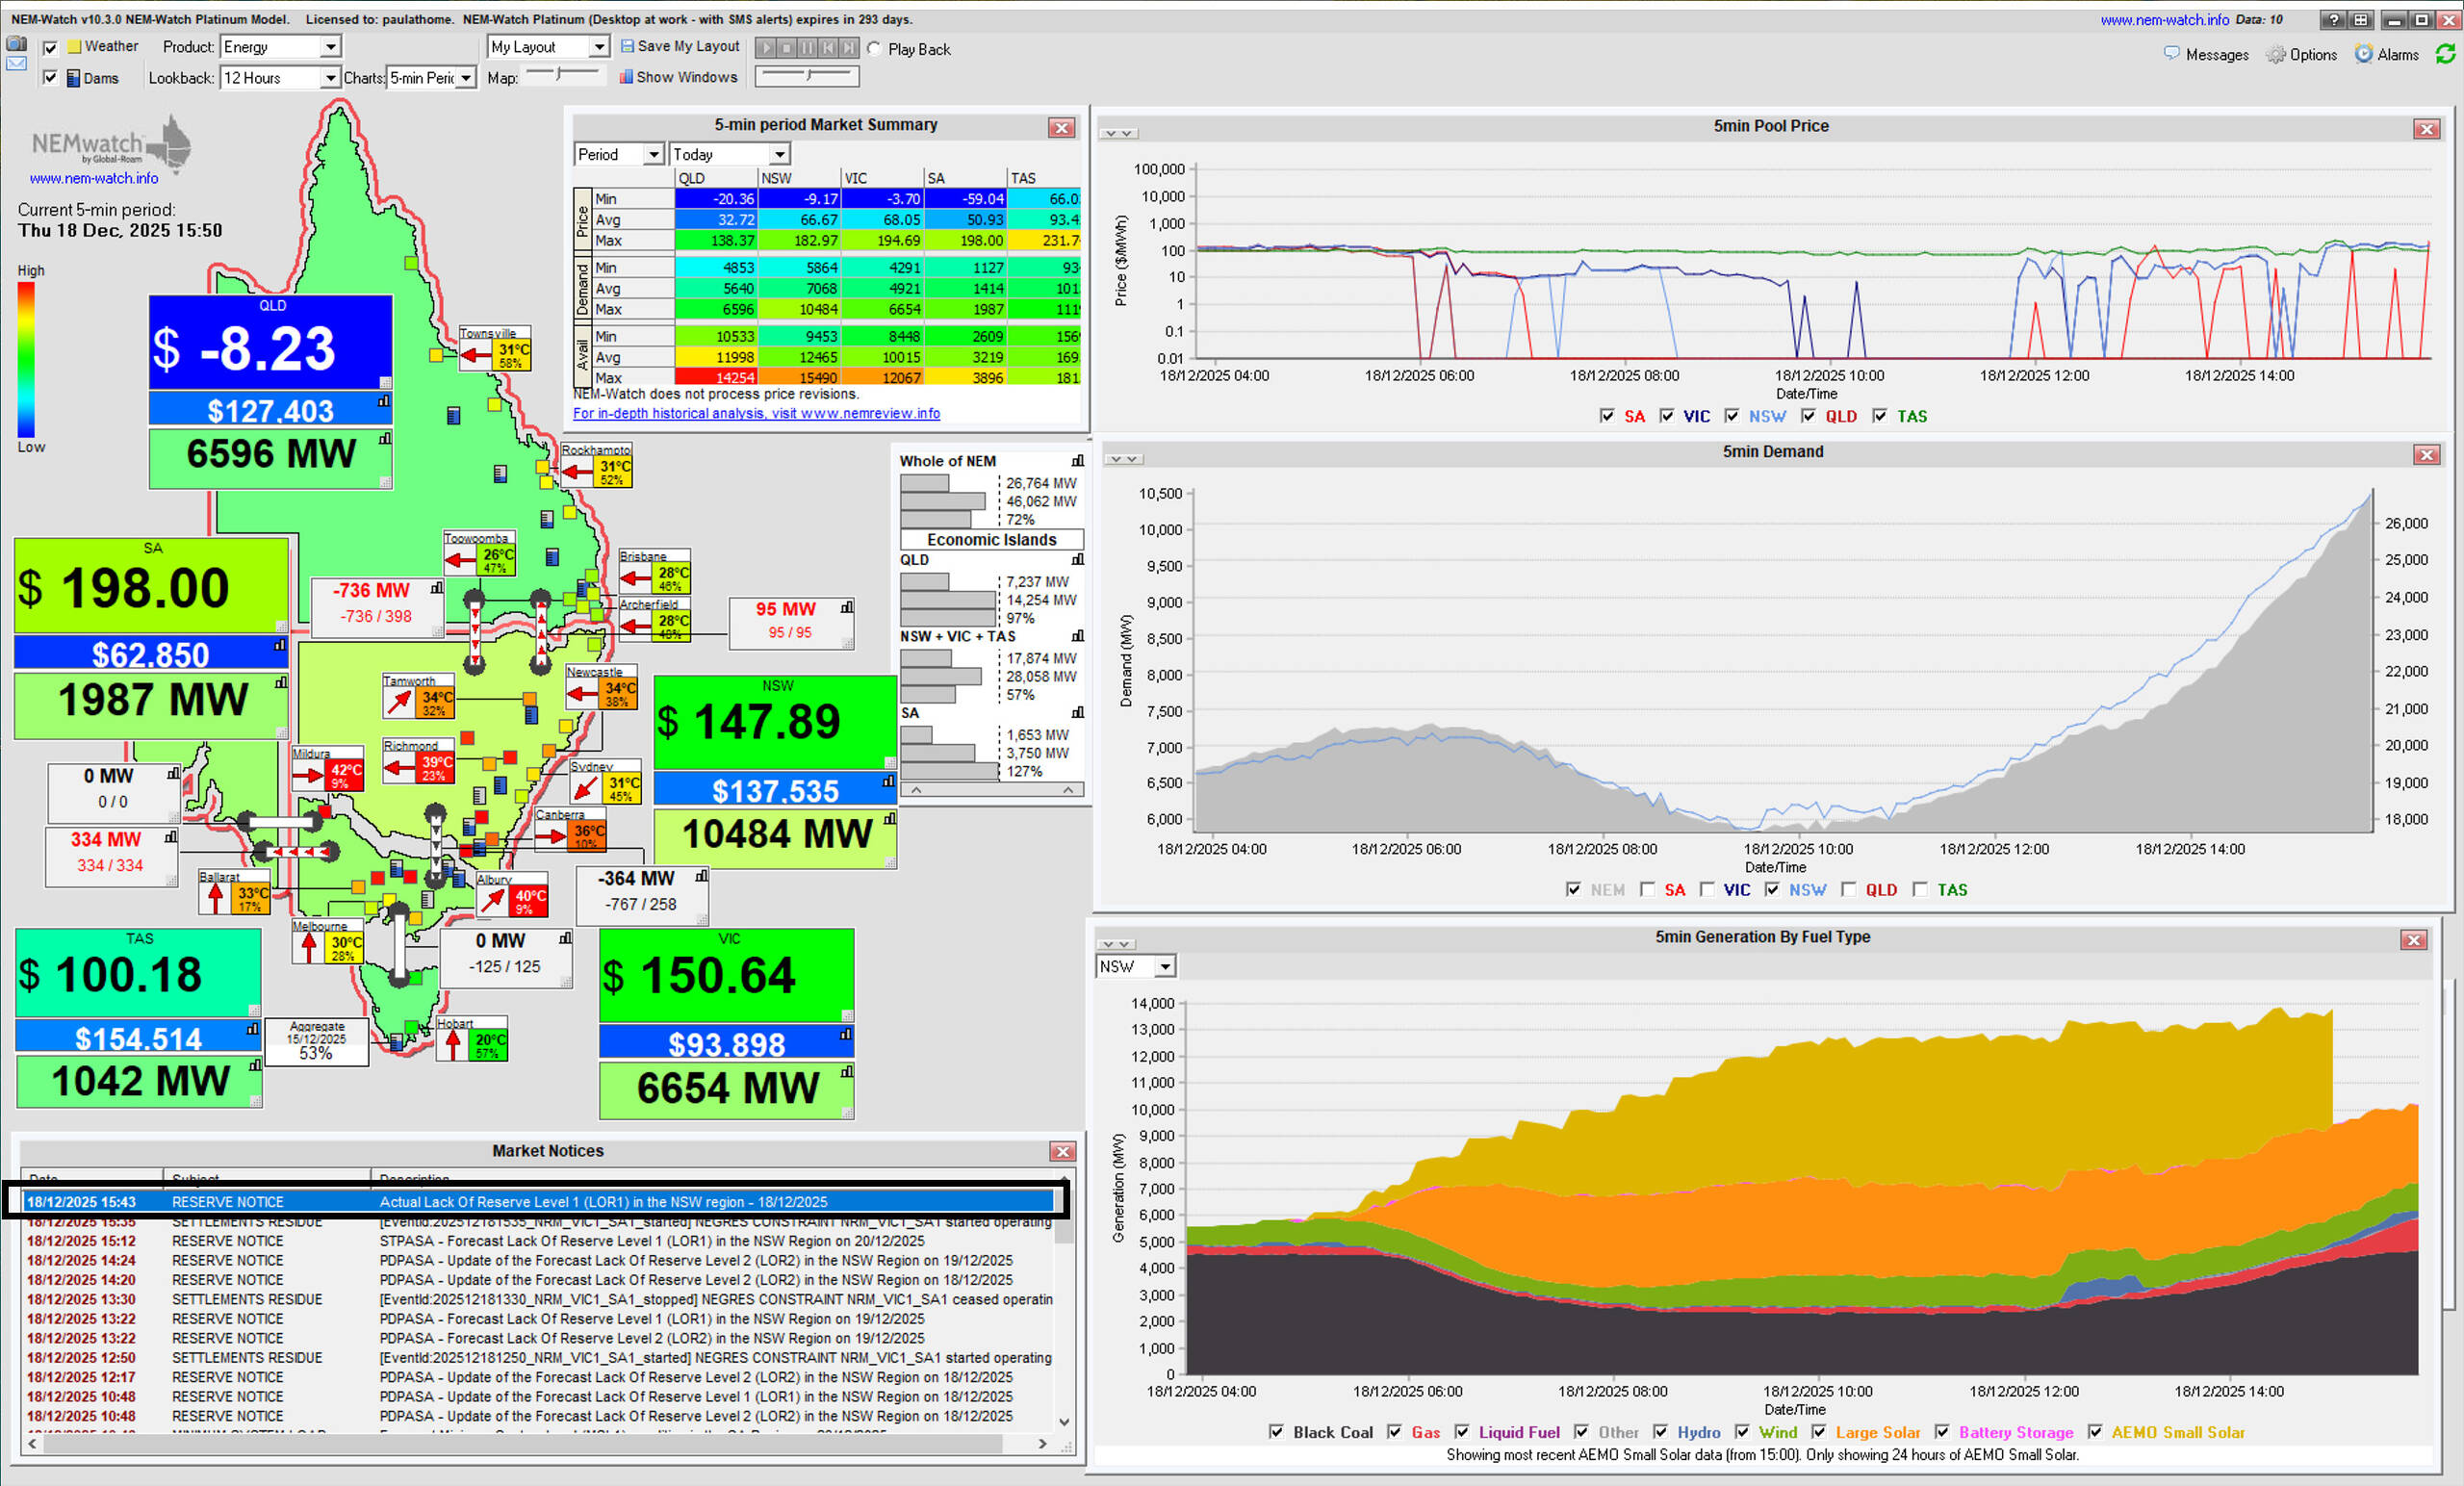Viewport: 2464px width, 1486px height.
Task: Click the help question mark icon
Action: [2333, 20]
